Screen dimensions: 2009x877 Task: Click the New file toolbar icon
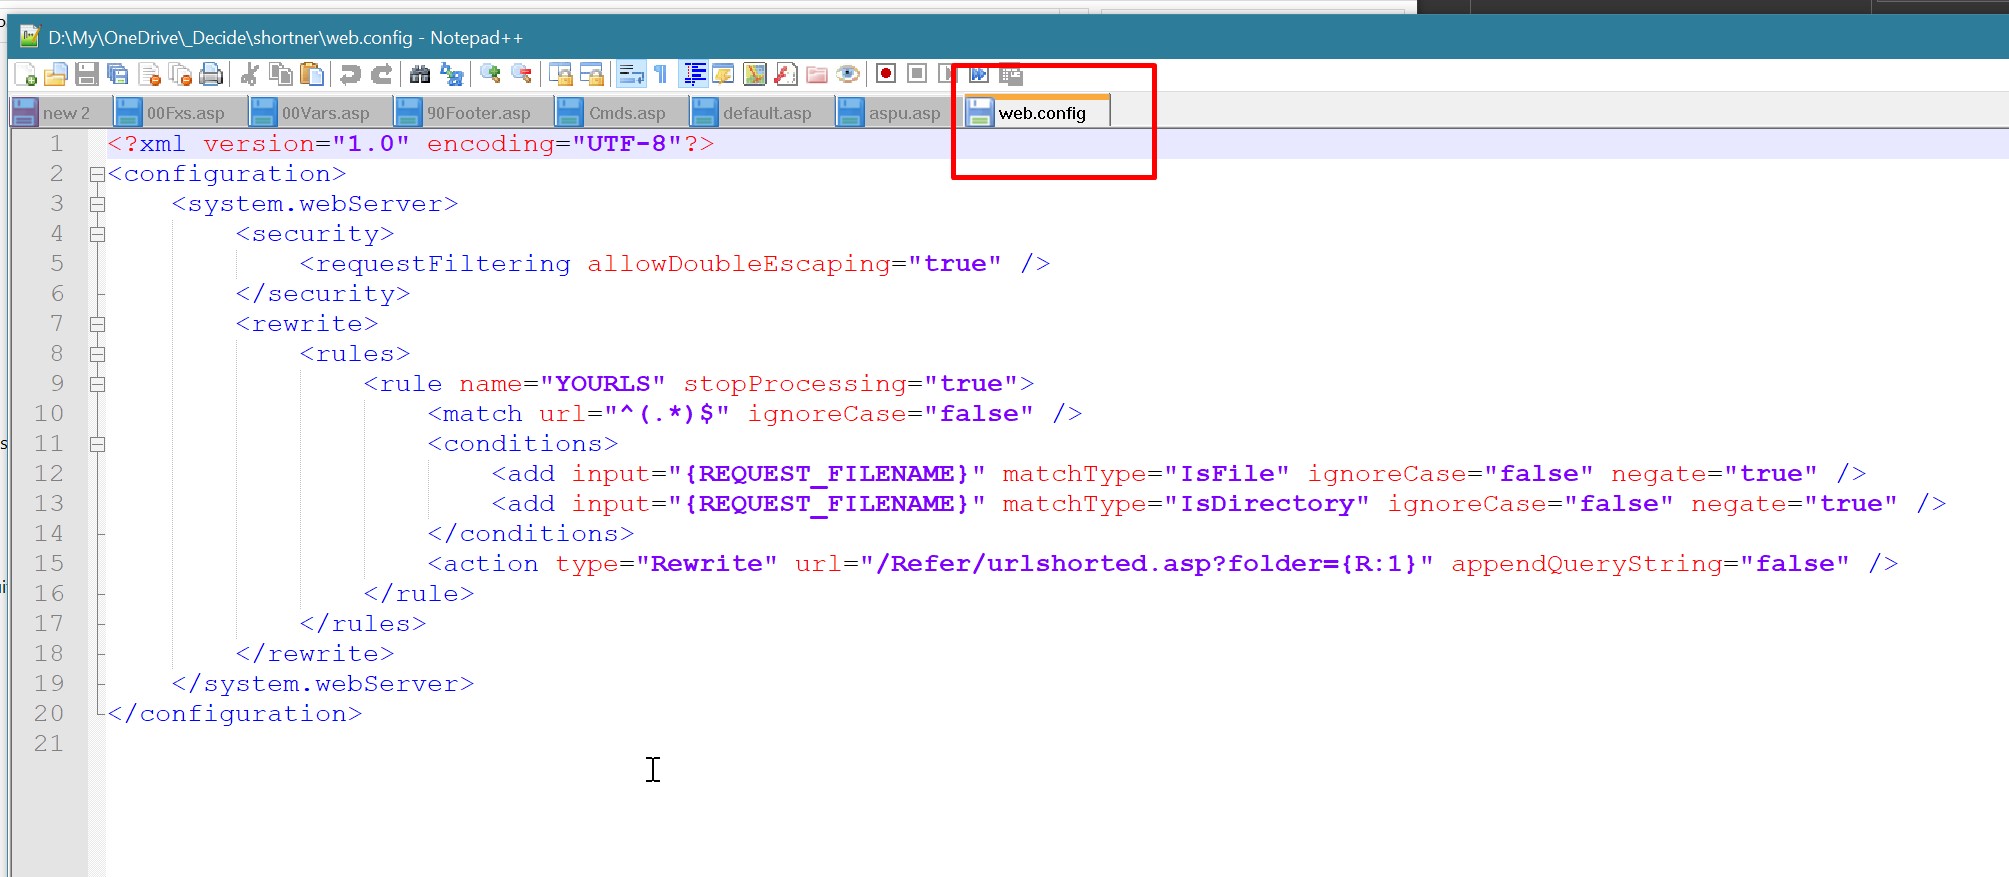[25, 74]
